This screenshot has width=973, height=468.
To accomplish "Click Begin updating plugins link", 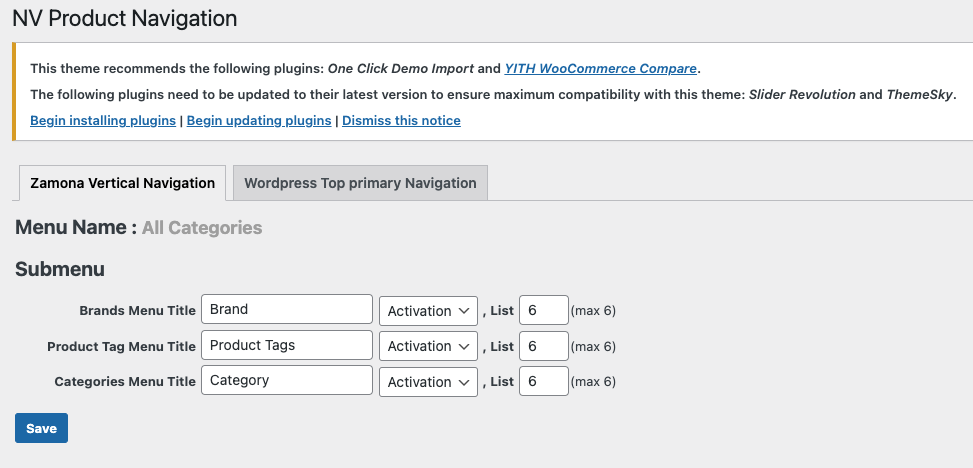I will pyautogui.click(x=259, y=121).
